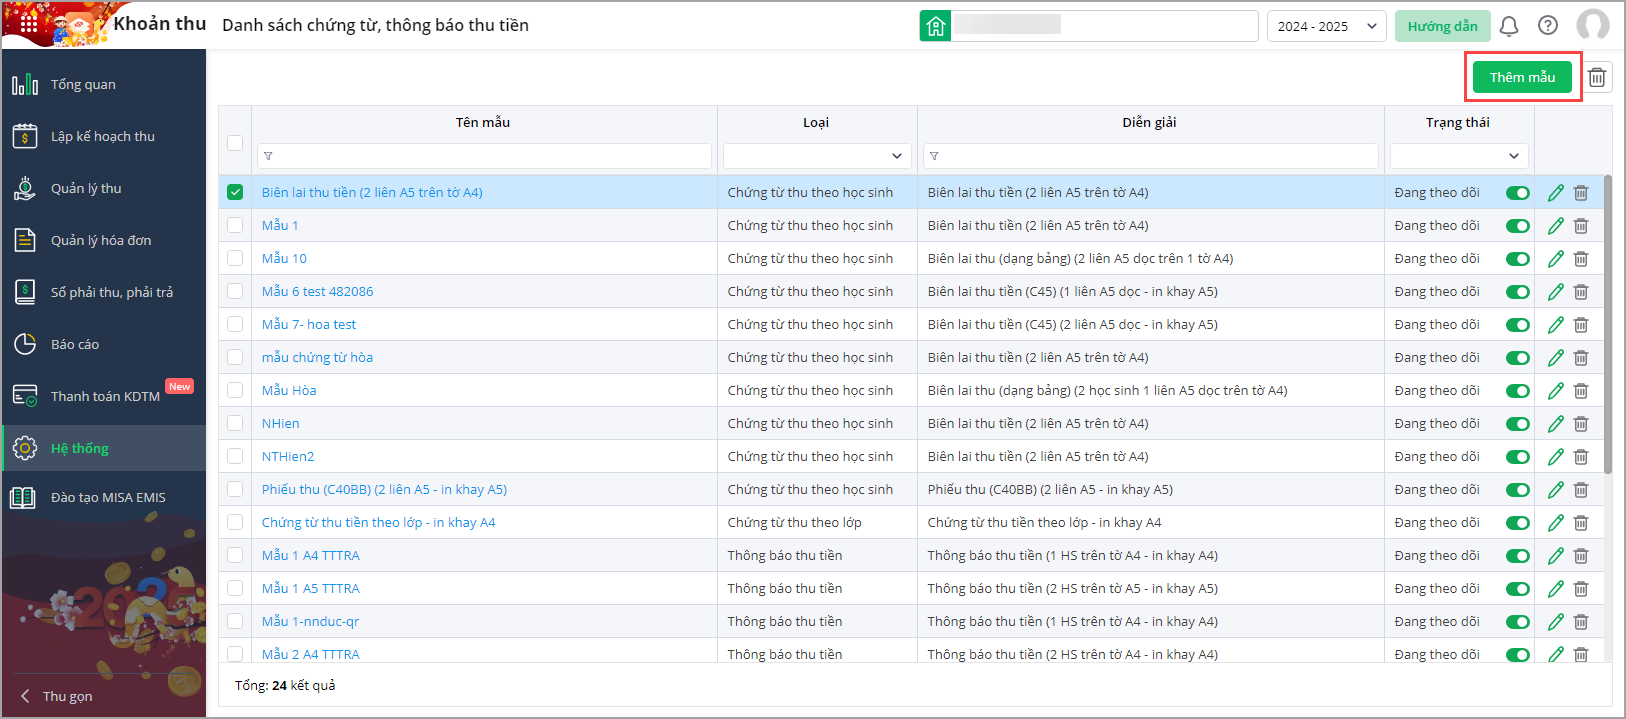Open Sổ phải thu, phải trả menu
The height and width of the screenshot is (719, 1626).
click(104, 293)
